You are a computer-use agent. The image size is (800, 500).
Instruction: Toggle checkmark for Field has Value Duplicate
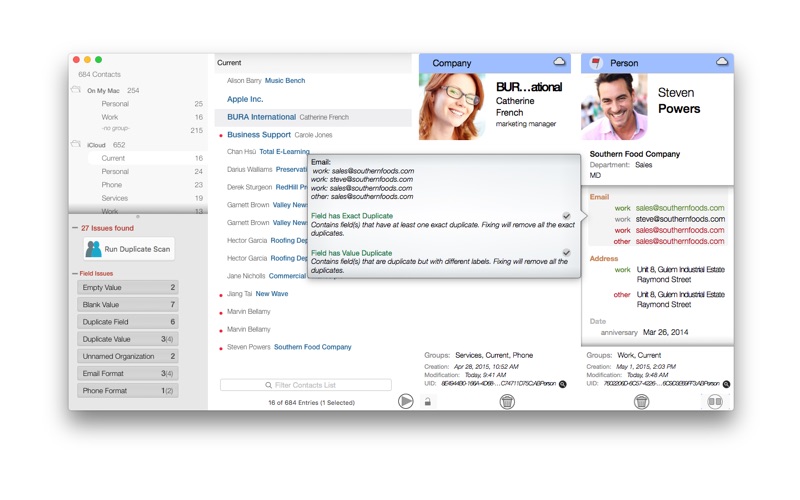[566, 253]
